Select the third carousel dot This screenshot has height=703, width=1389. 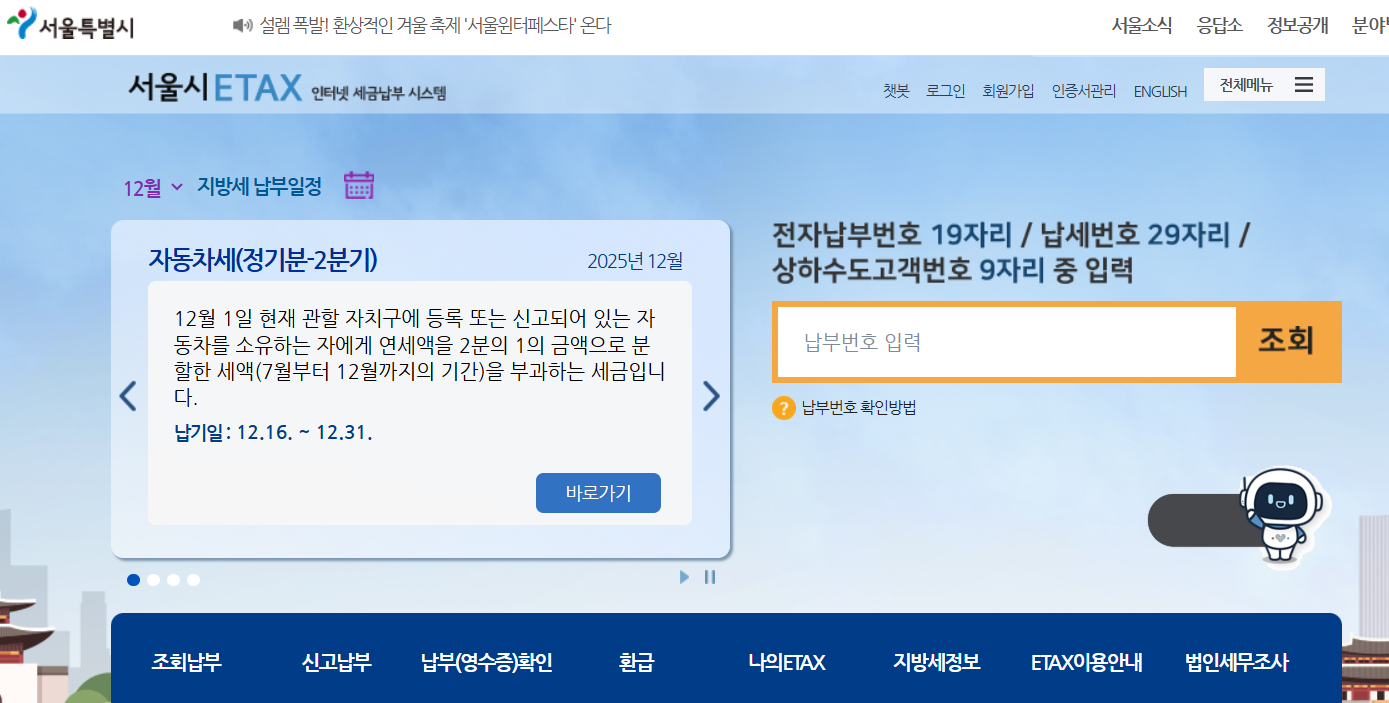point(173,580)
